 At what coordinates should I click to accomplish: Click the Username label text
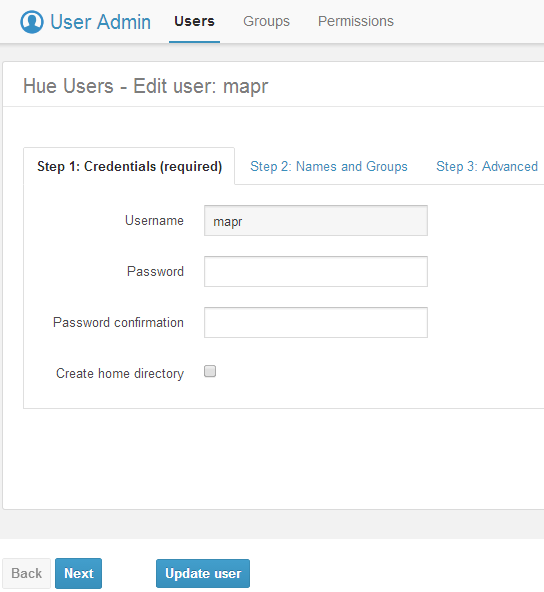click(x=154, y=220)
